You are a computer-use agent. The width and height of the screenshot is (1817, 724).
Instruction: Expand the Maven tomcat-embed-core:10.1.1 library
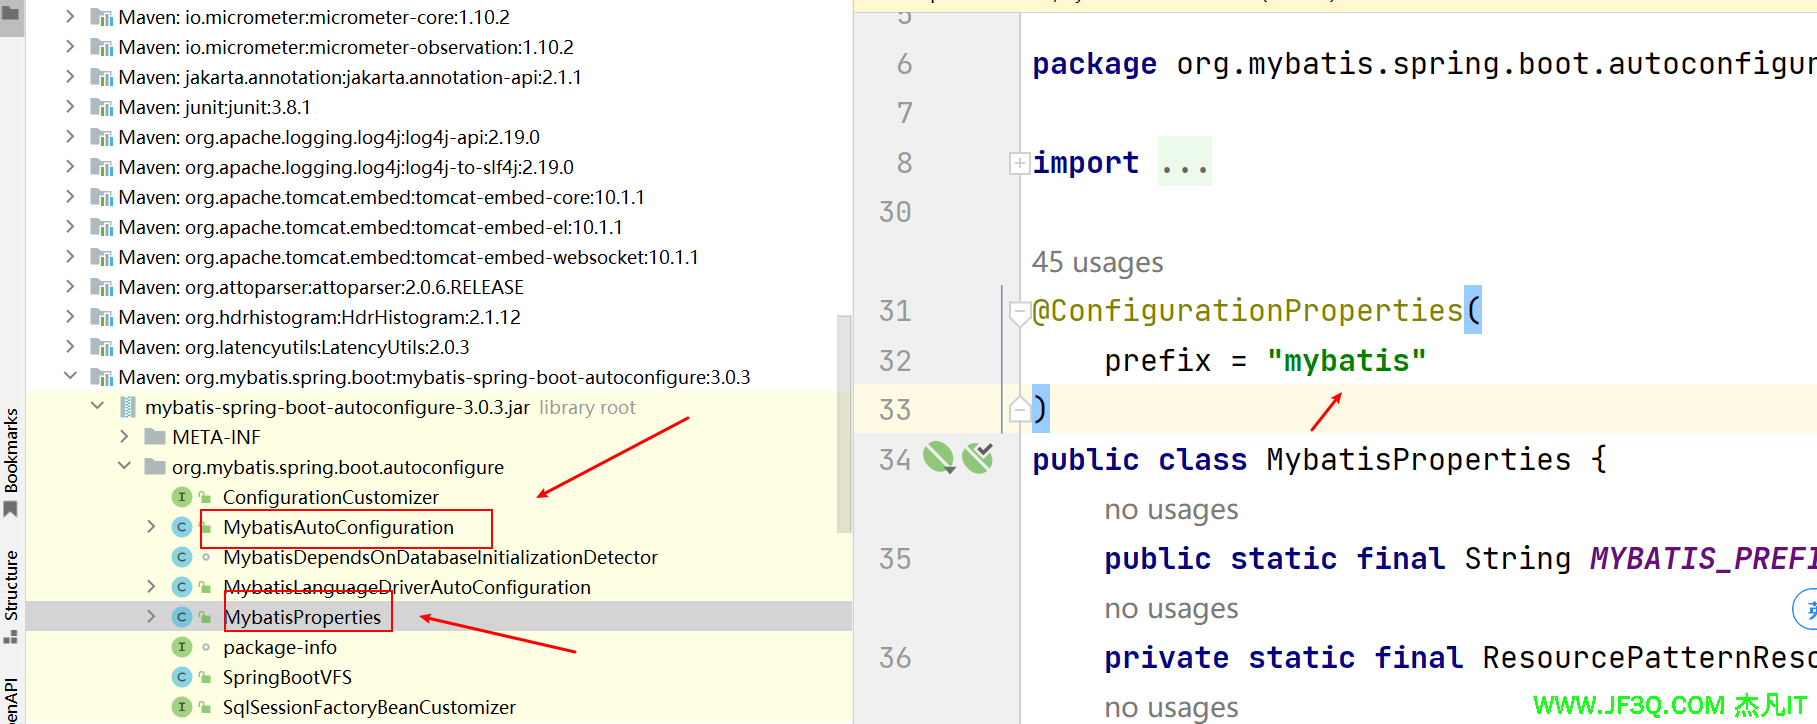70,197
